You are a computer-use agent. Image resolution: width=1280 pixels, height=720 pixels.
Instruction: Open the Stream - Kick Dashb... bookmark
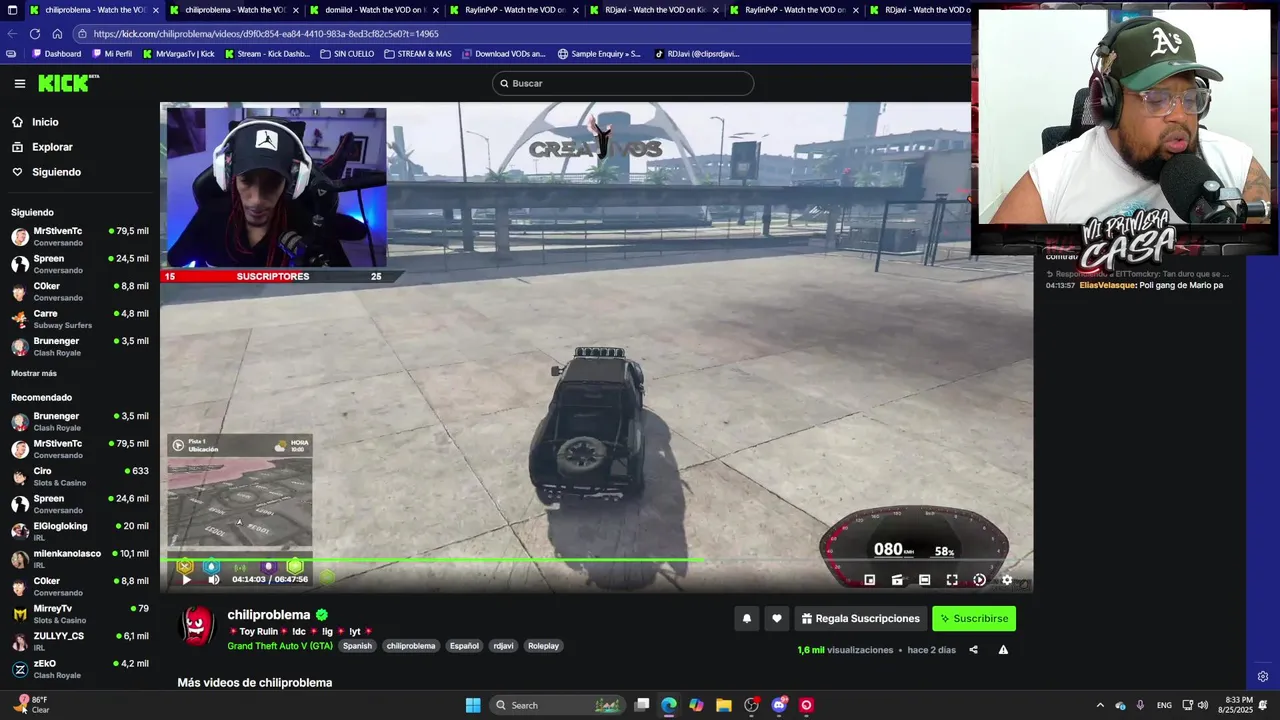(267, 54)
